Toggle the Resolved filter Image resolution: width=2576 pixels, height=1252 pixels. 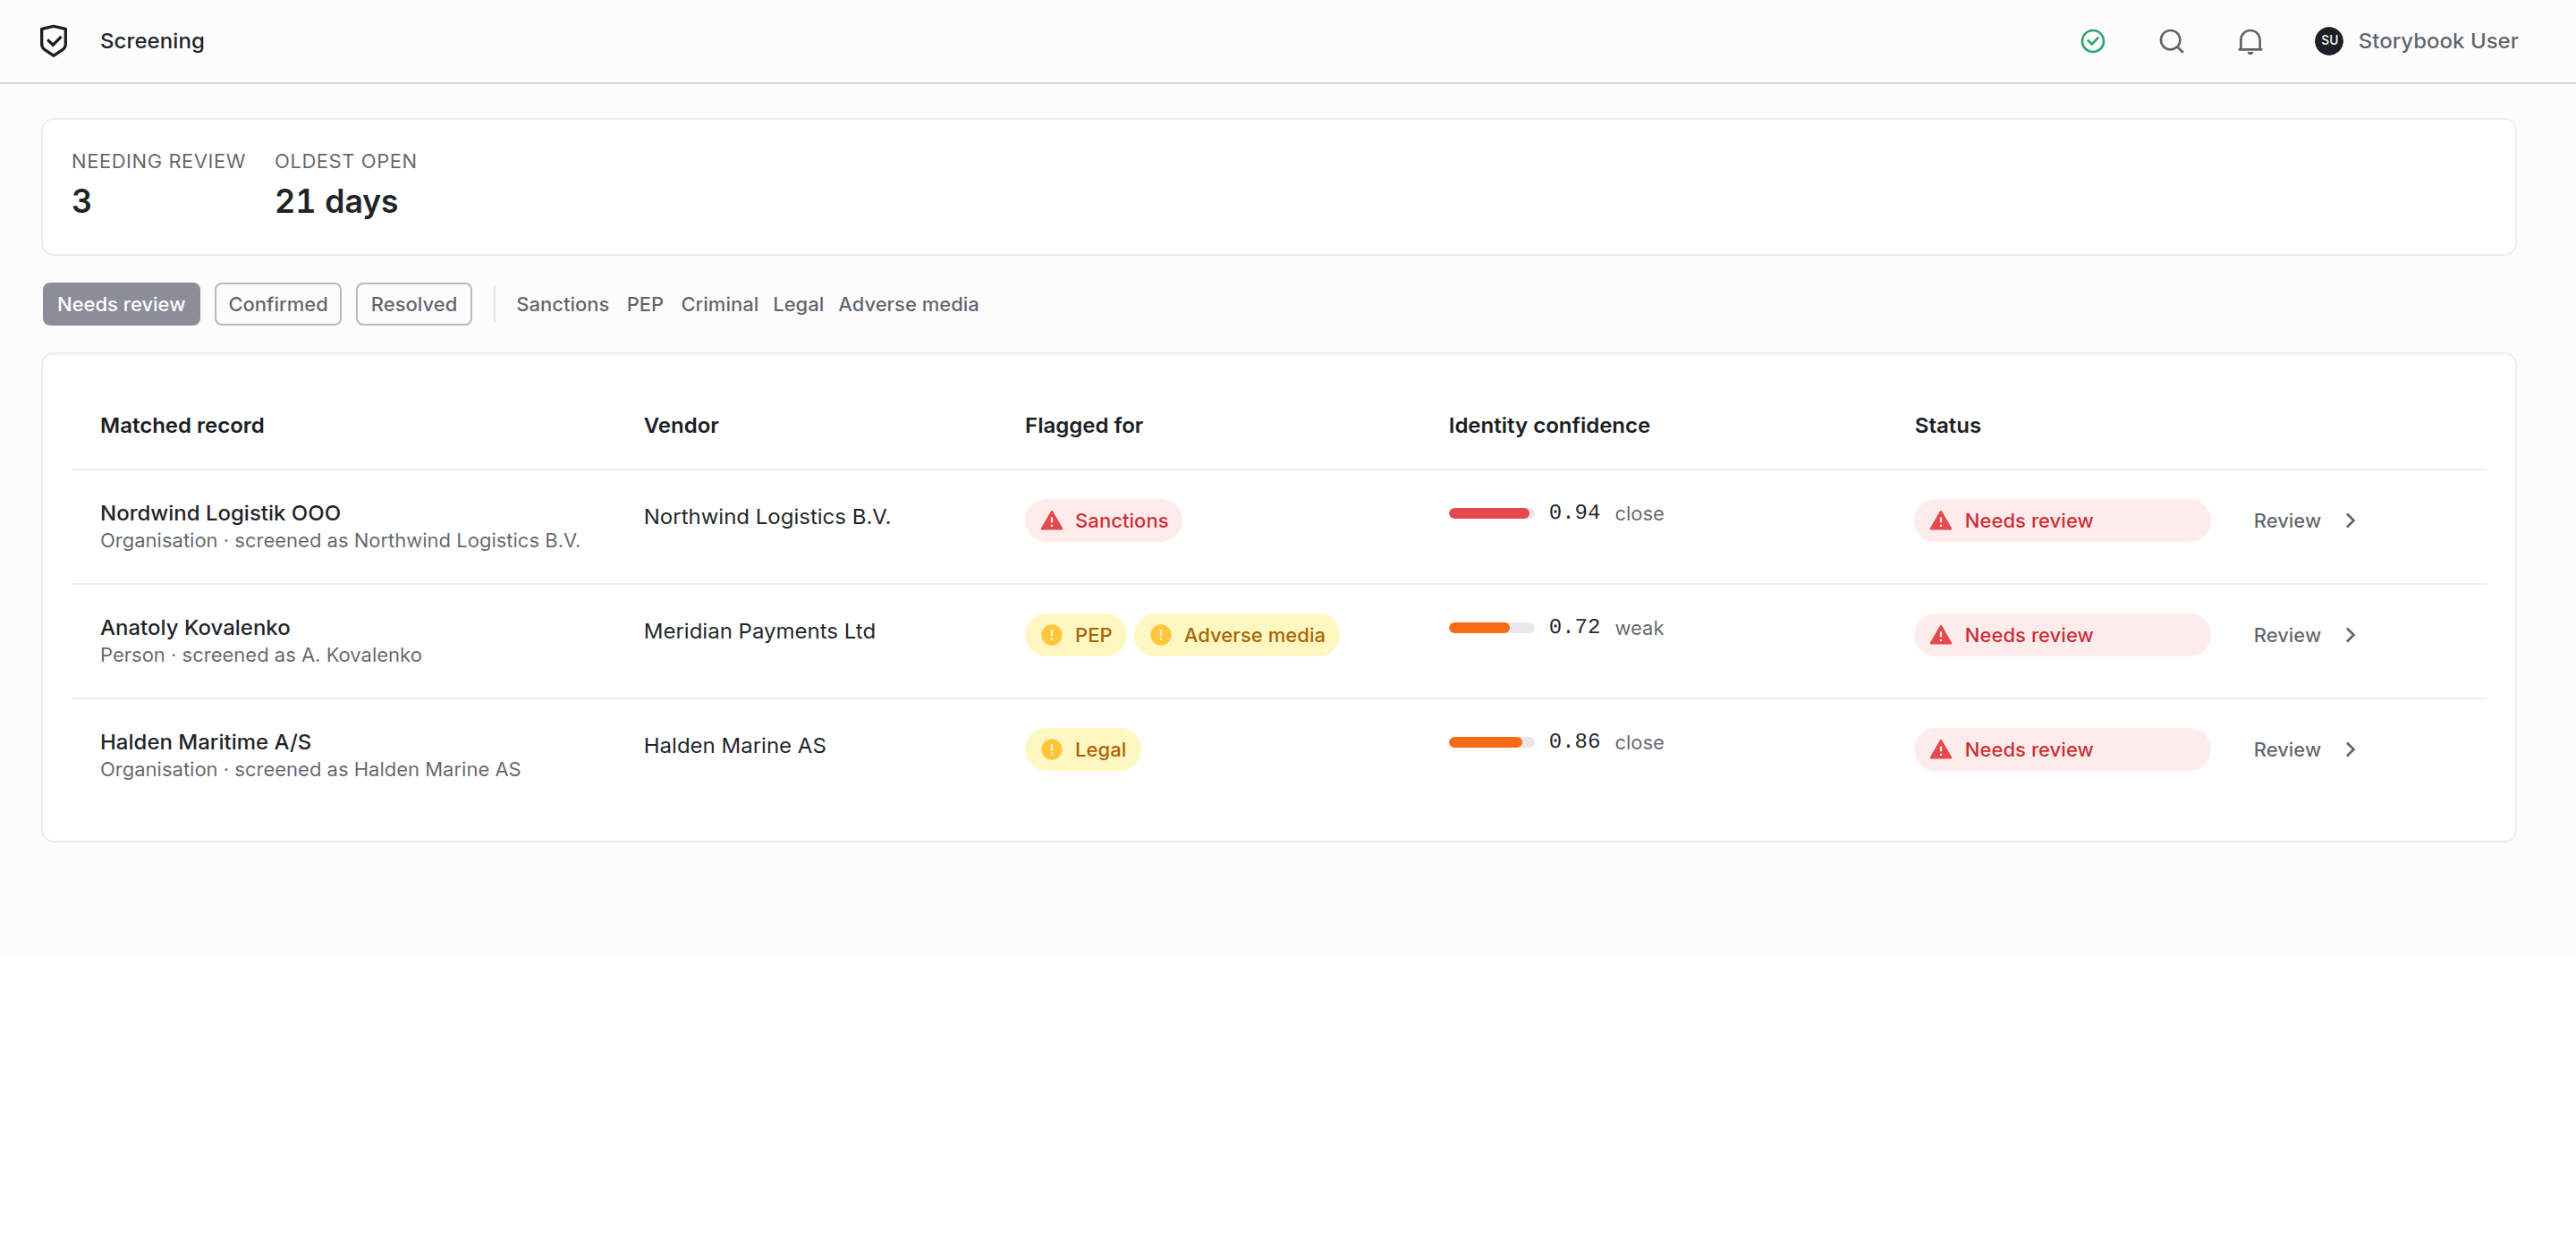click(x=414, y=304)
